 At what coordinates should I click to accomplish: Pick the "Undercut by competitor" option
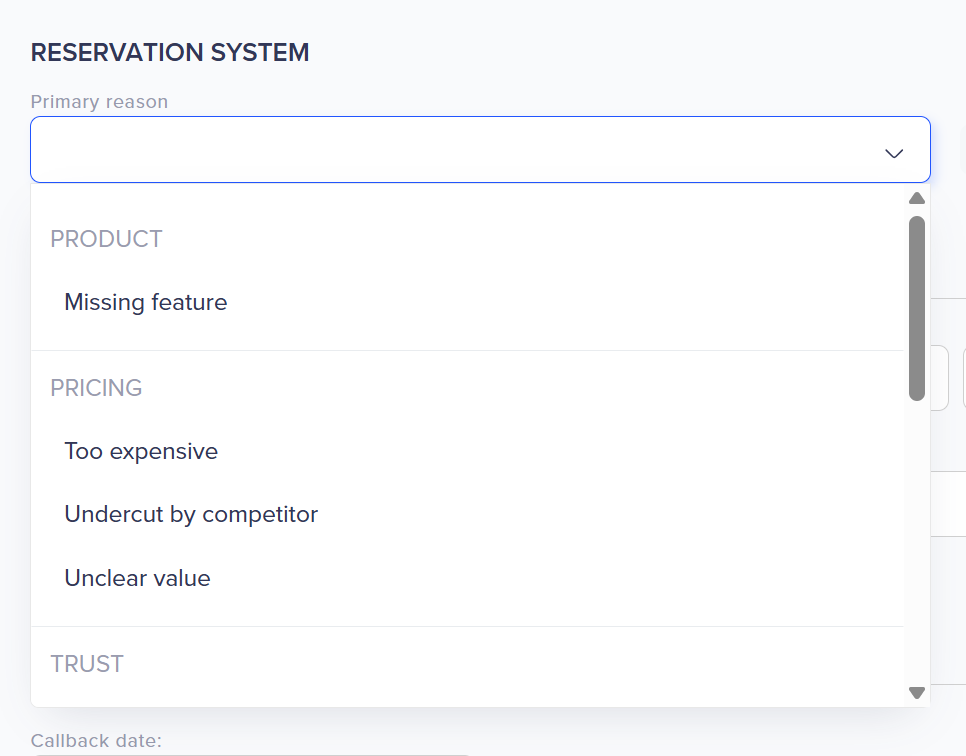tap(191, 515)
